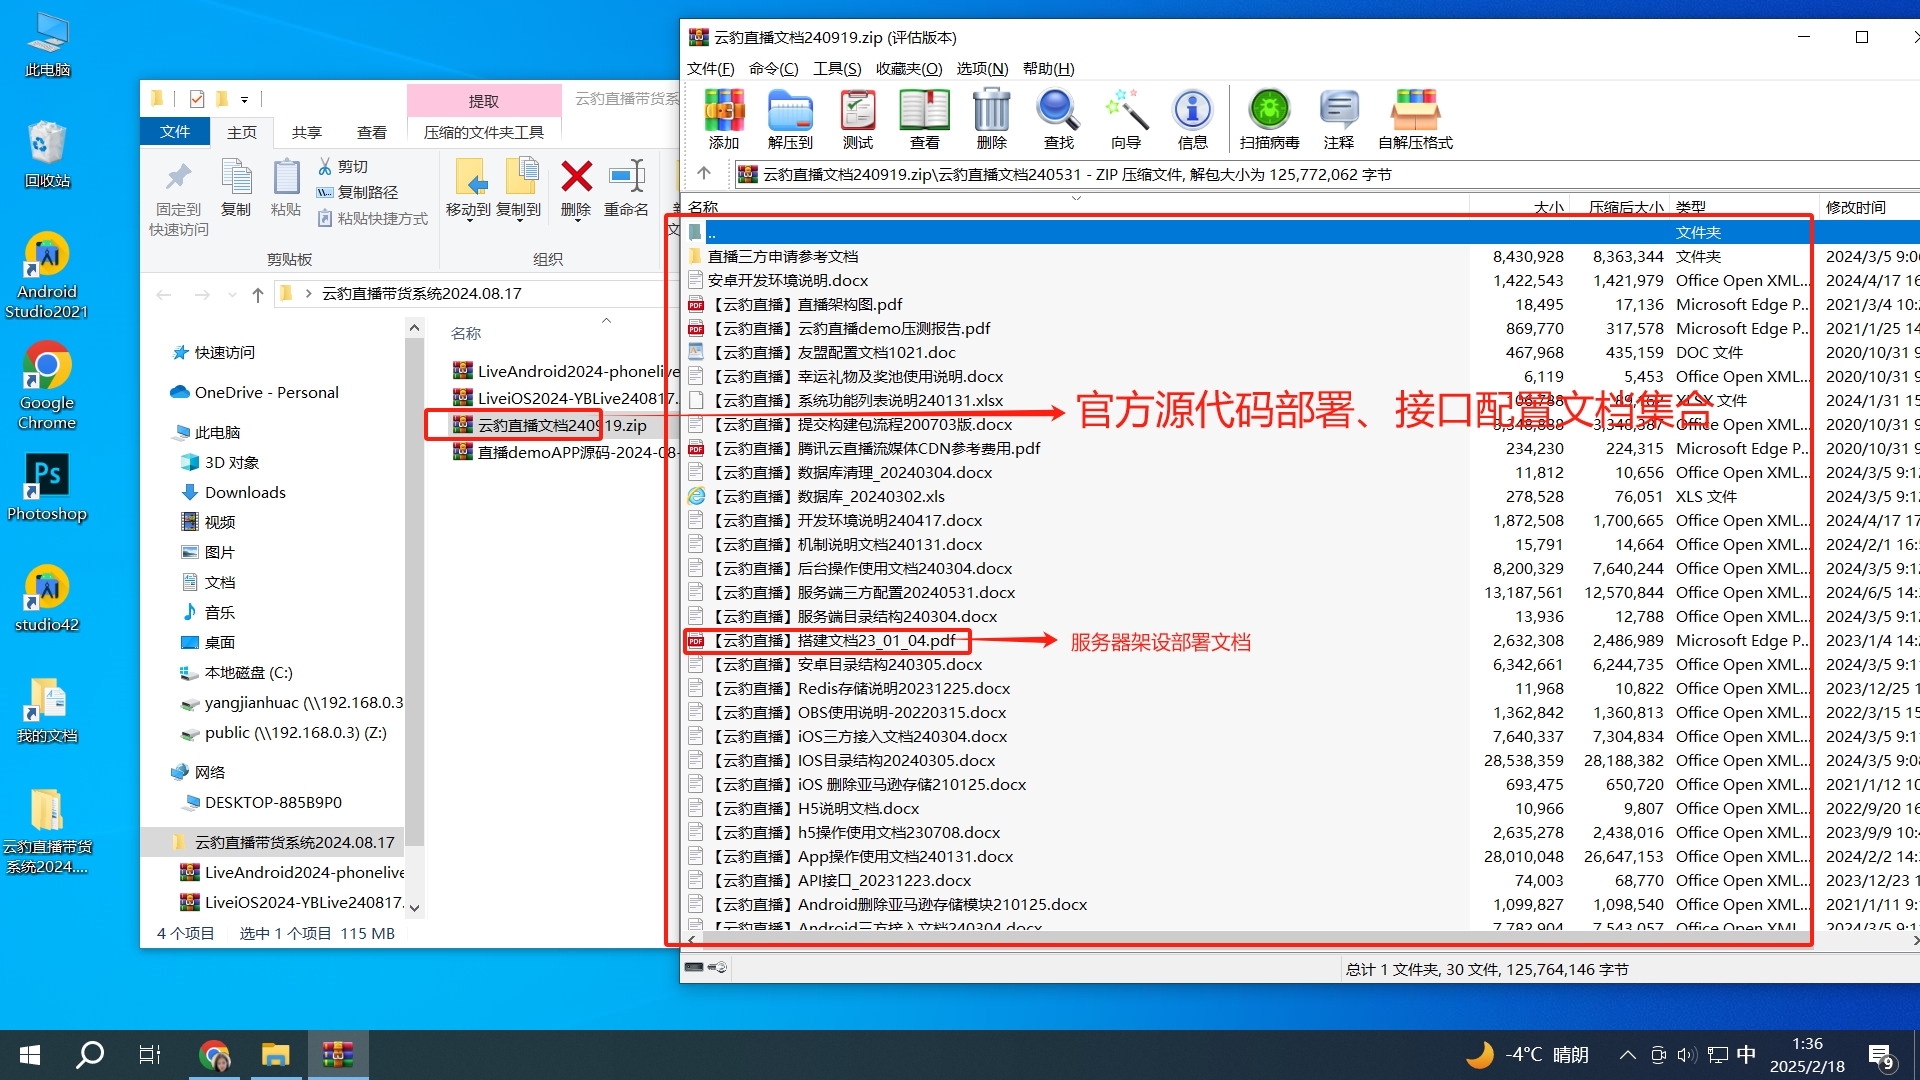The width and height of the screenshot is (1920, 1080).
Task: Open WinRAR Help (帮助) menu
Action: tap(1048, 68)
